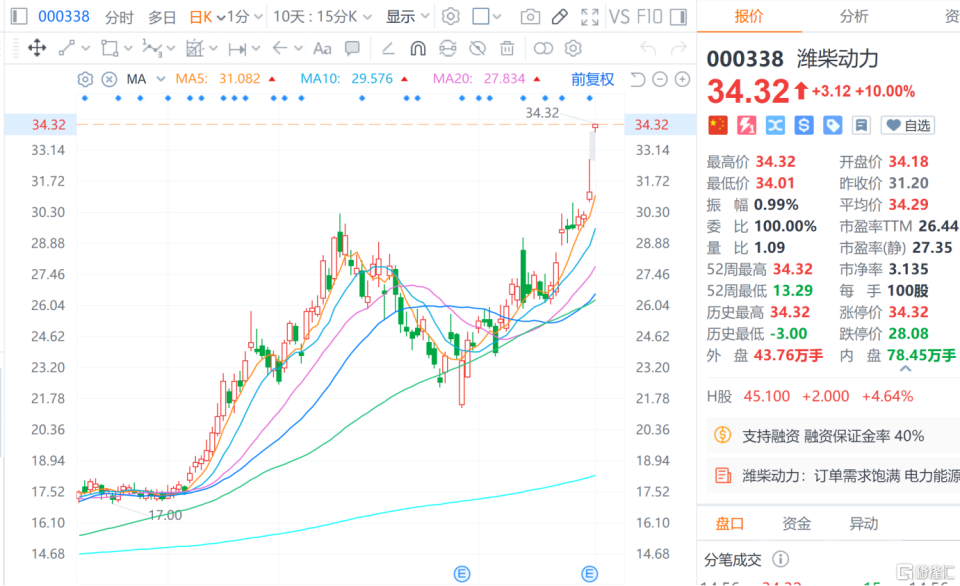Expand the MA indicator dropdown
960x586 pixels.
click(x=160, y=79)
